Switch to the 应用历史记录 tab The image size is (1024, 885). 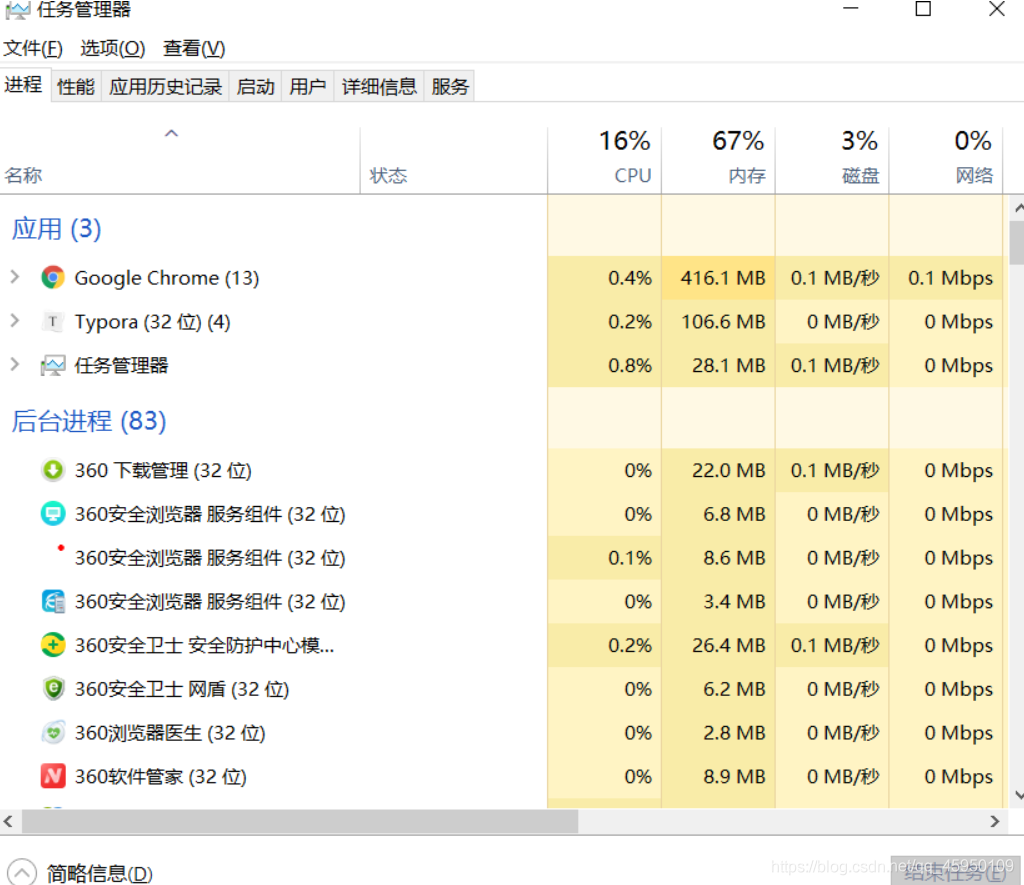point(165,86)
